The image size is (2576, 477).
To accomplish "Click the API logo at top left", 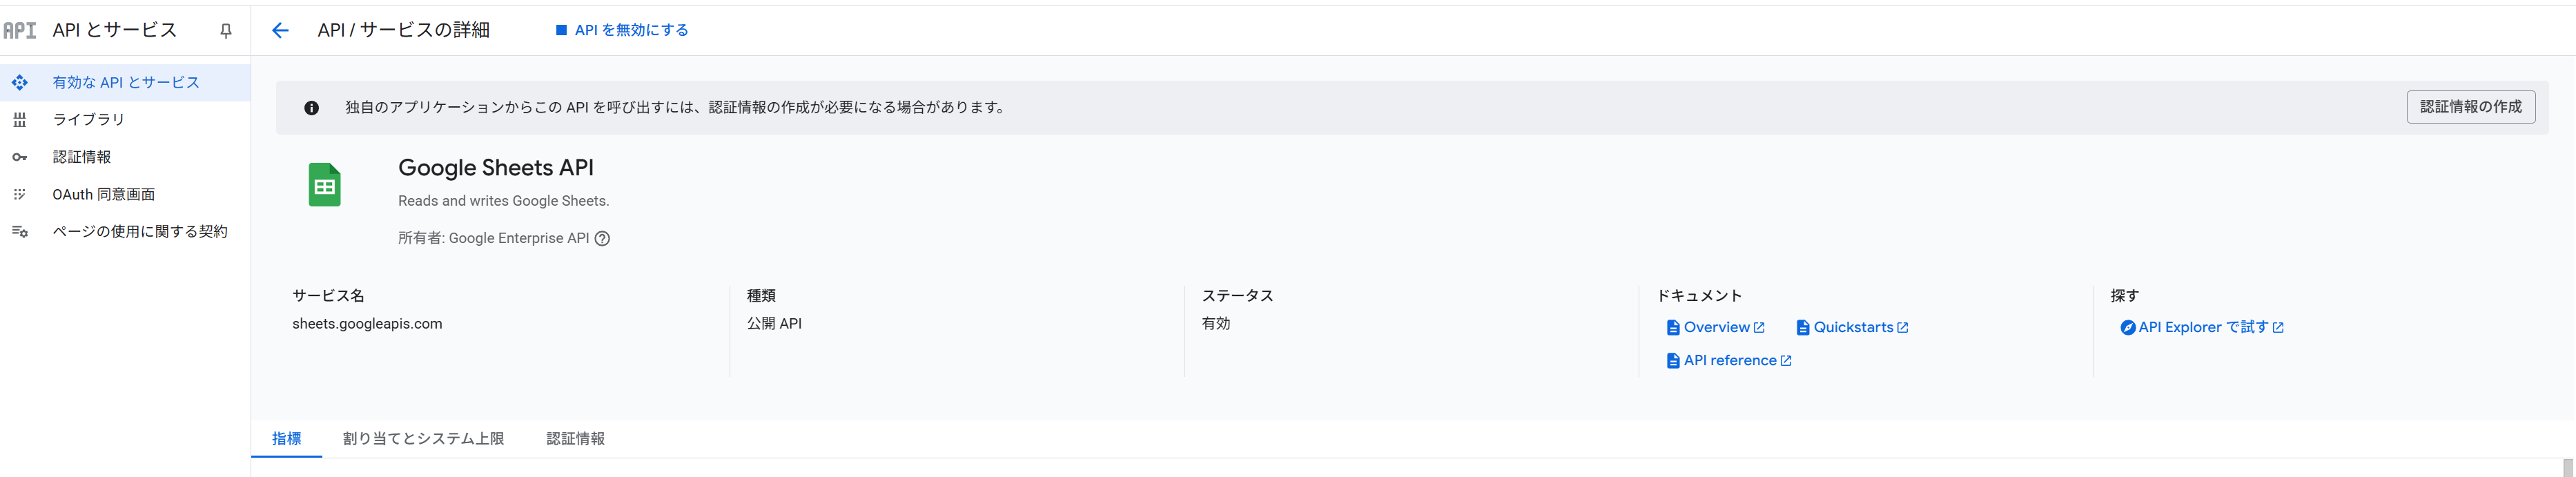I will tap(20, 31).
